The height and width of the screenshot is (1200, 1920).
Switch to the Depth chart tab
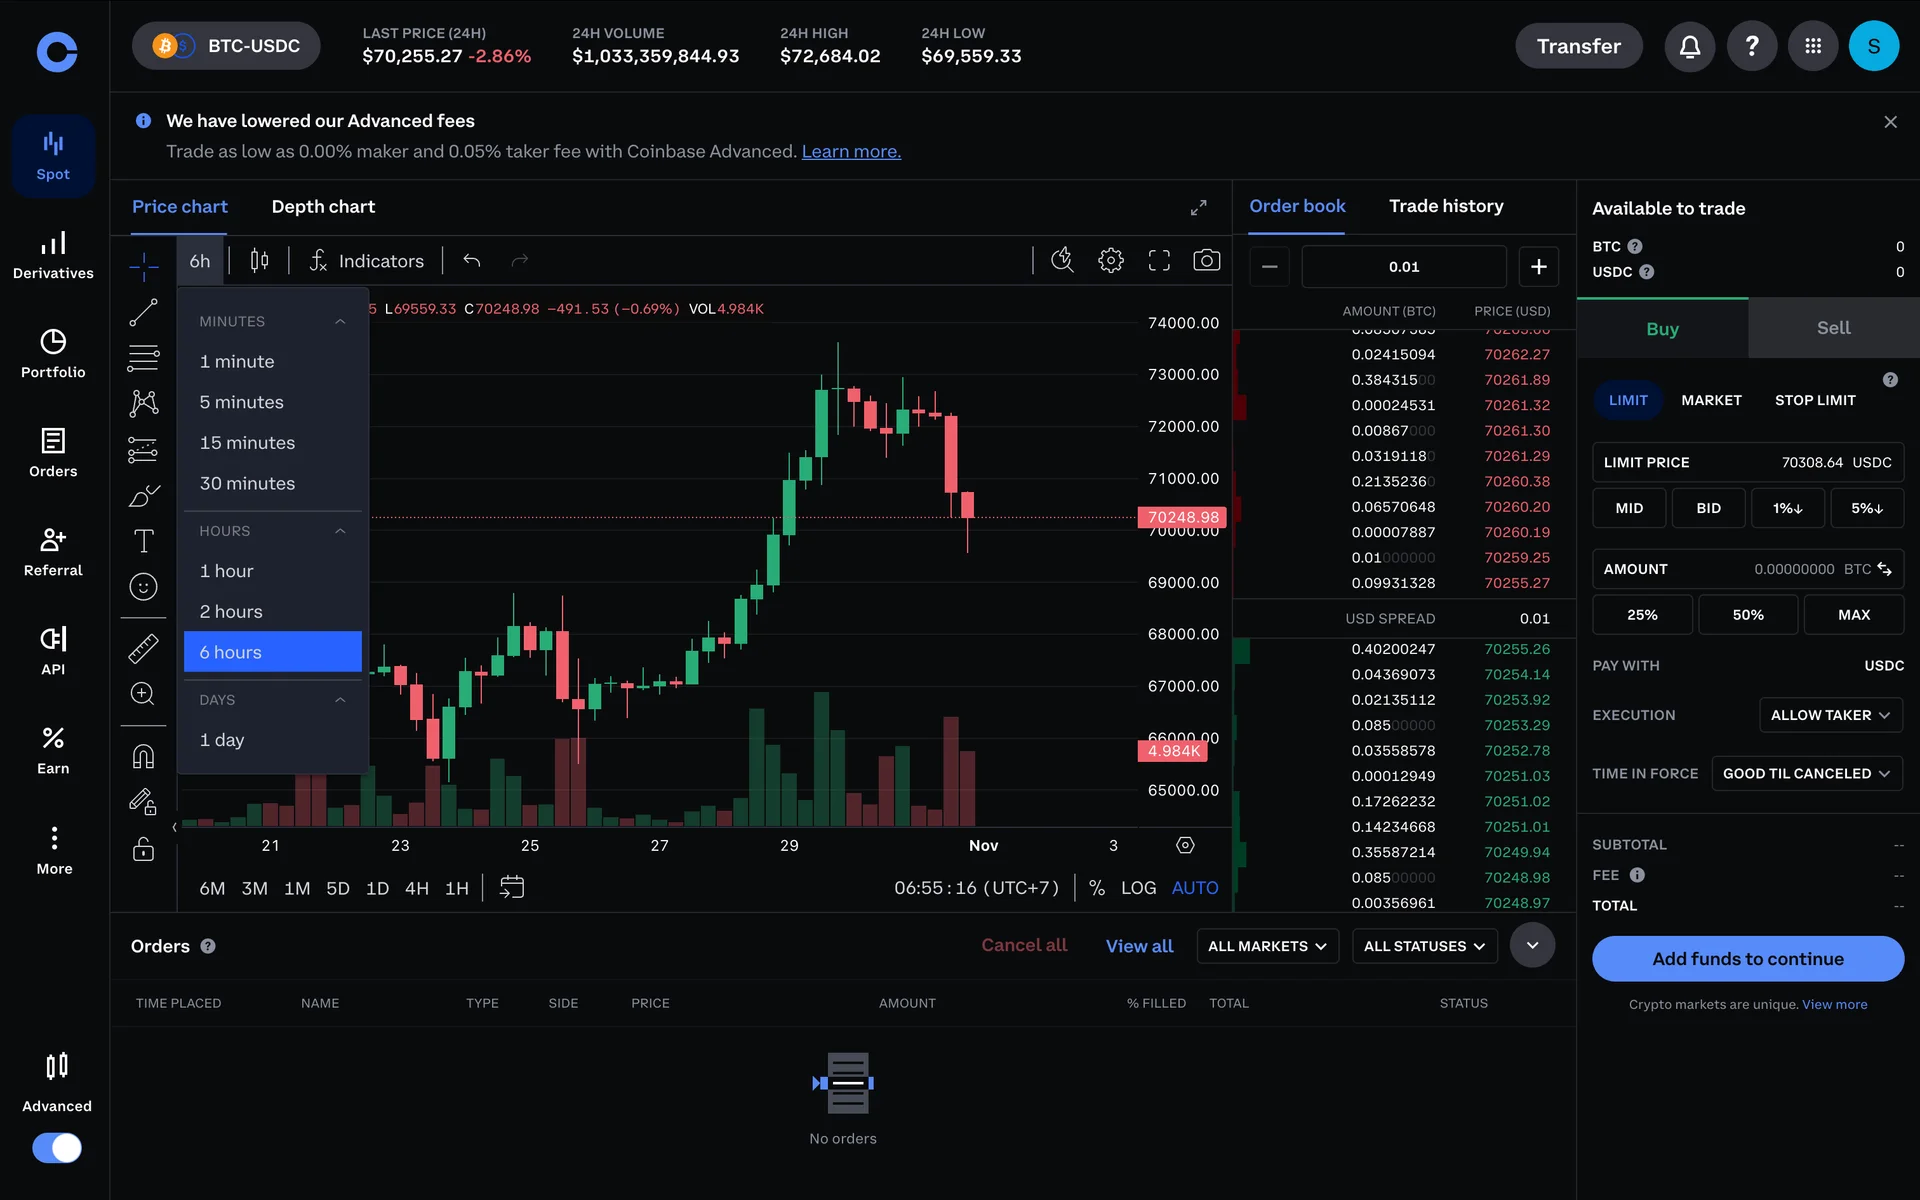tap(323, 207)
